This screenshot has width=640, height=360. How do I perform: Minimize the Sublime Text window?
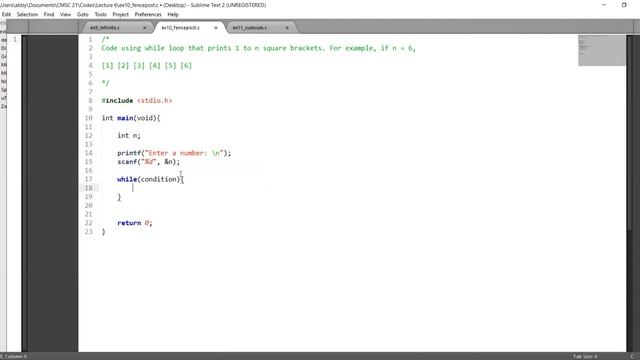pos(604,5)
